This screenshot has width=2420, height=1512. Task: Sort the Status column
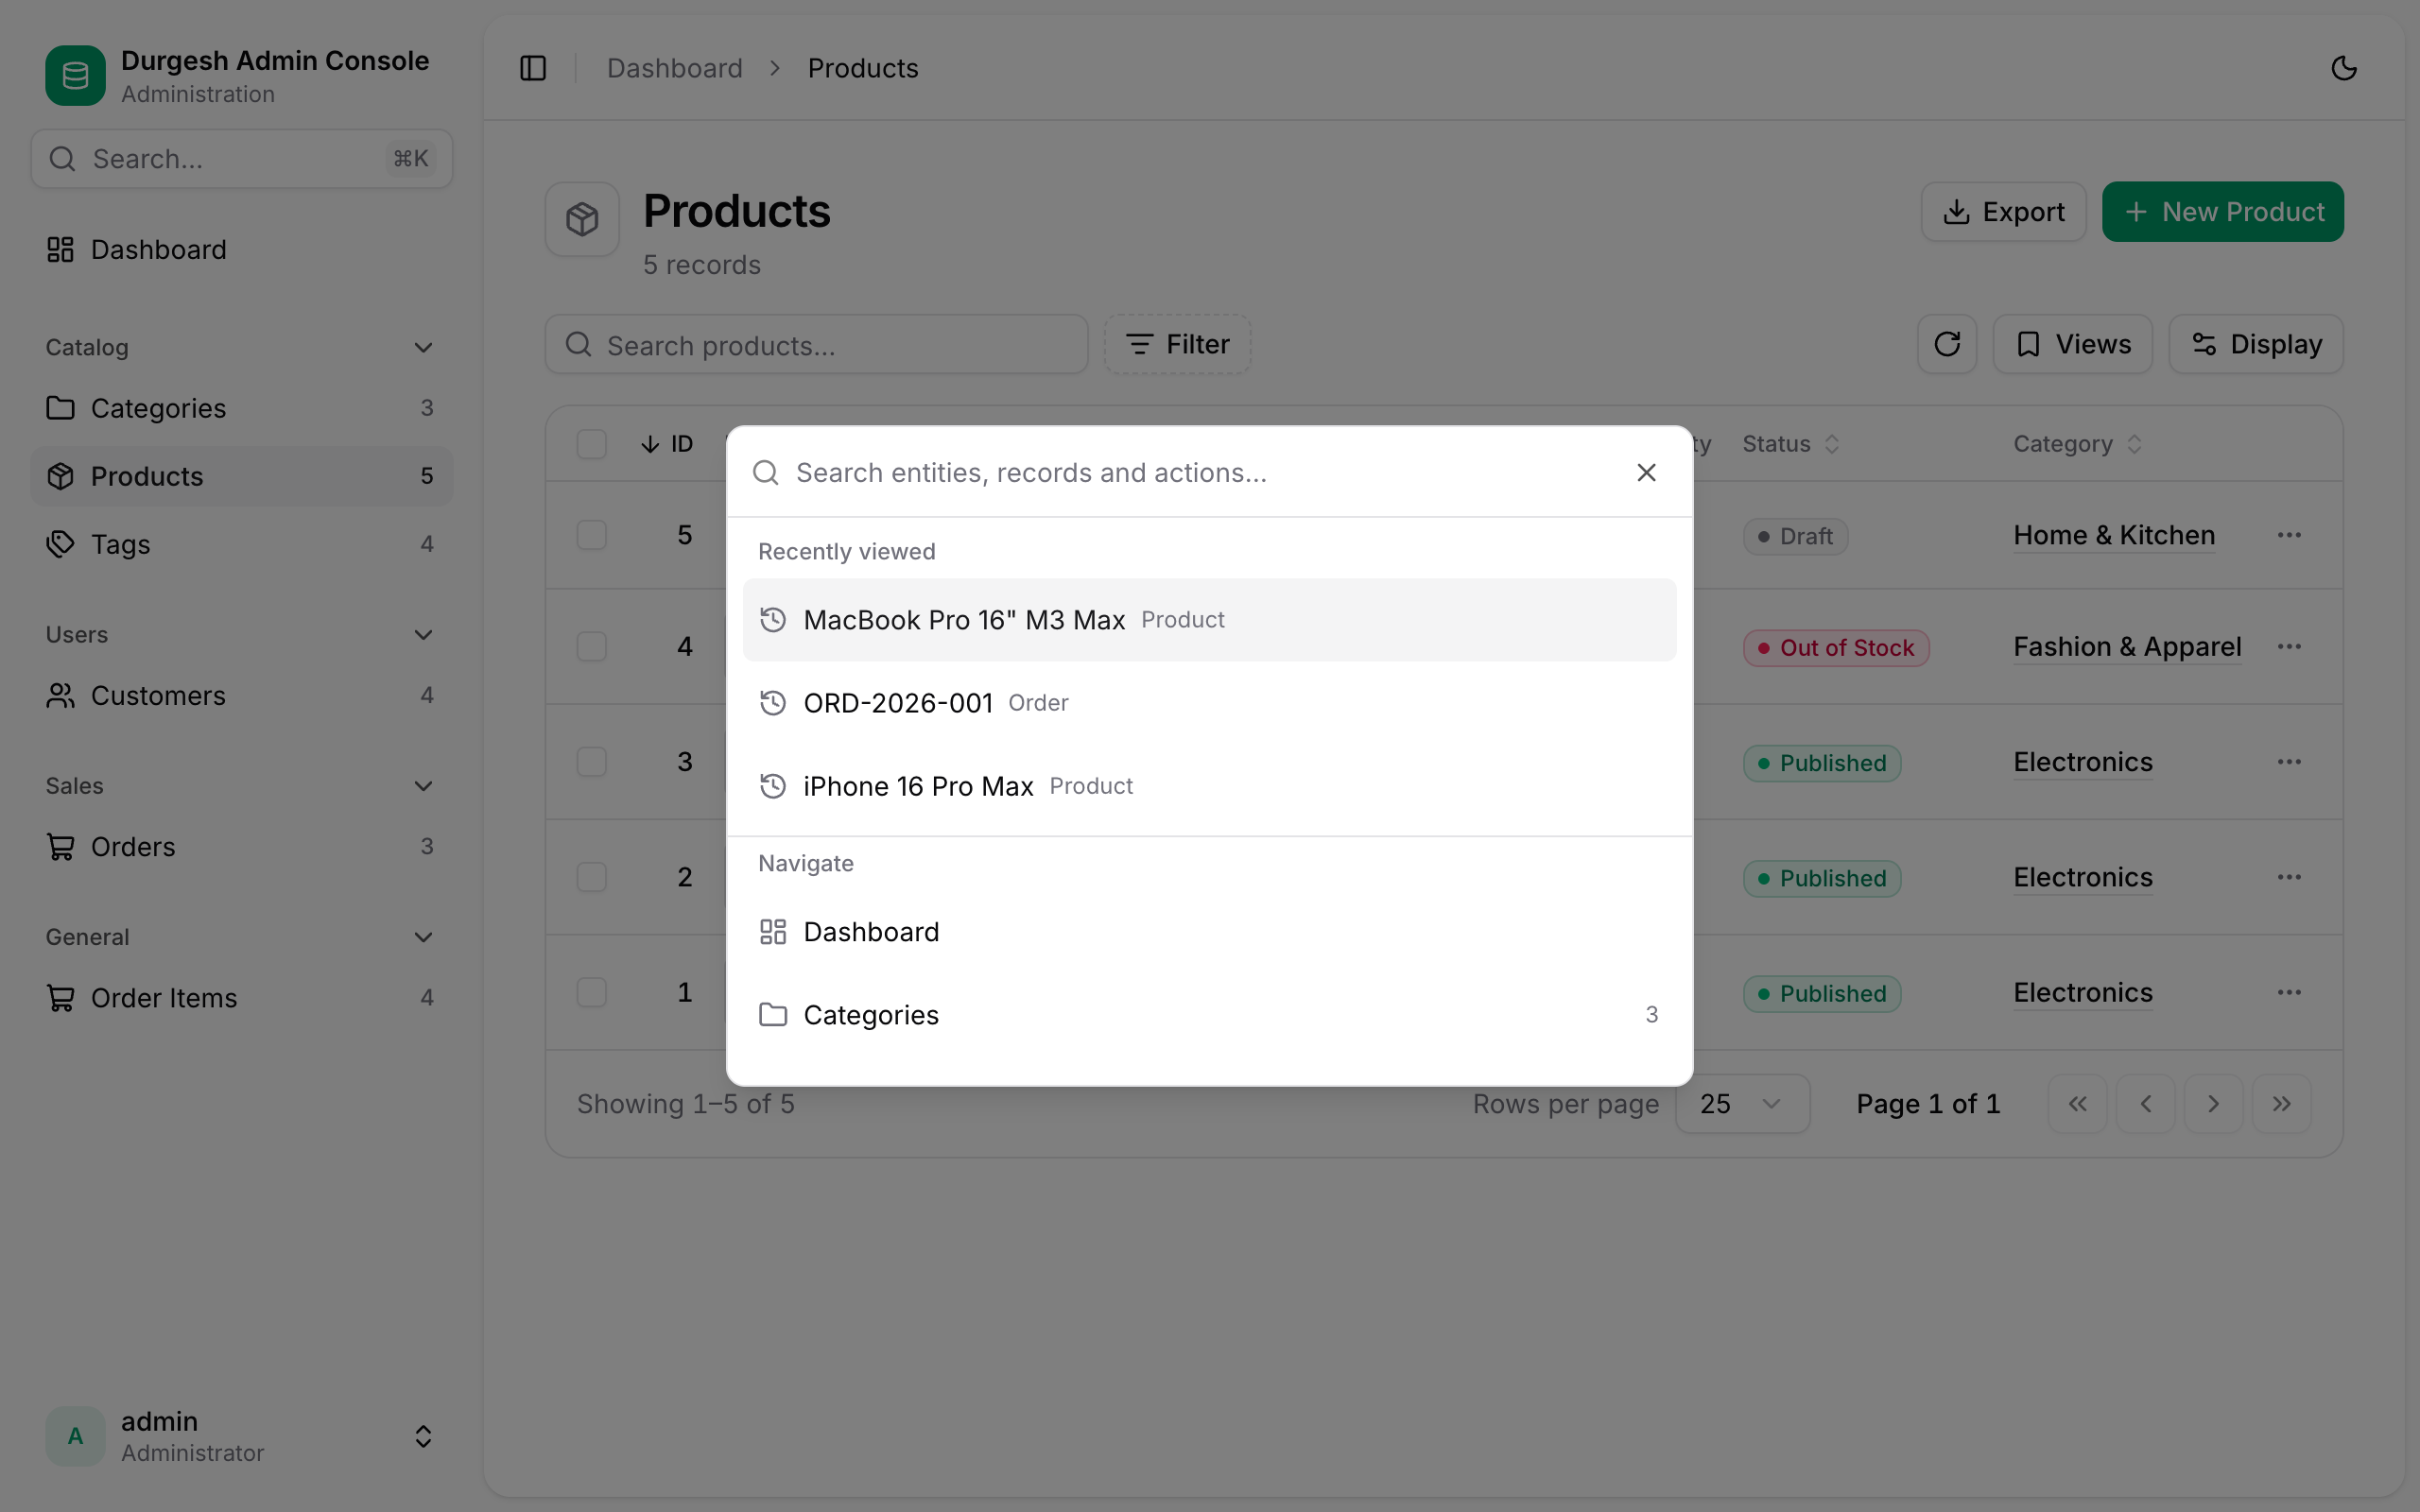(1831, 444)
